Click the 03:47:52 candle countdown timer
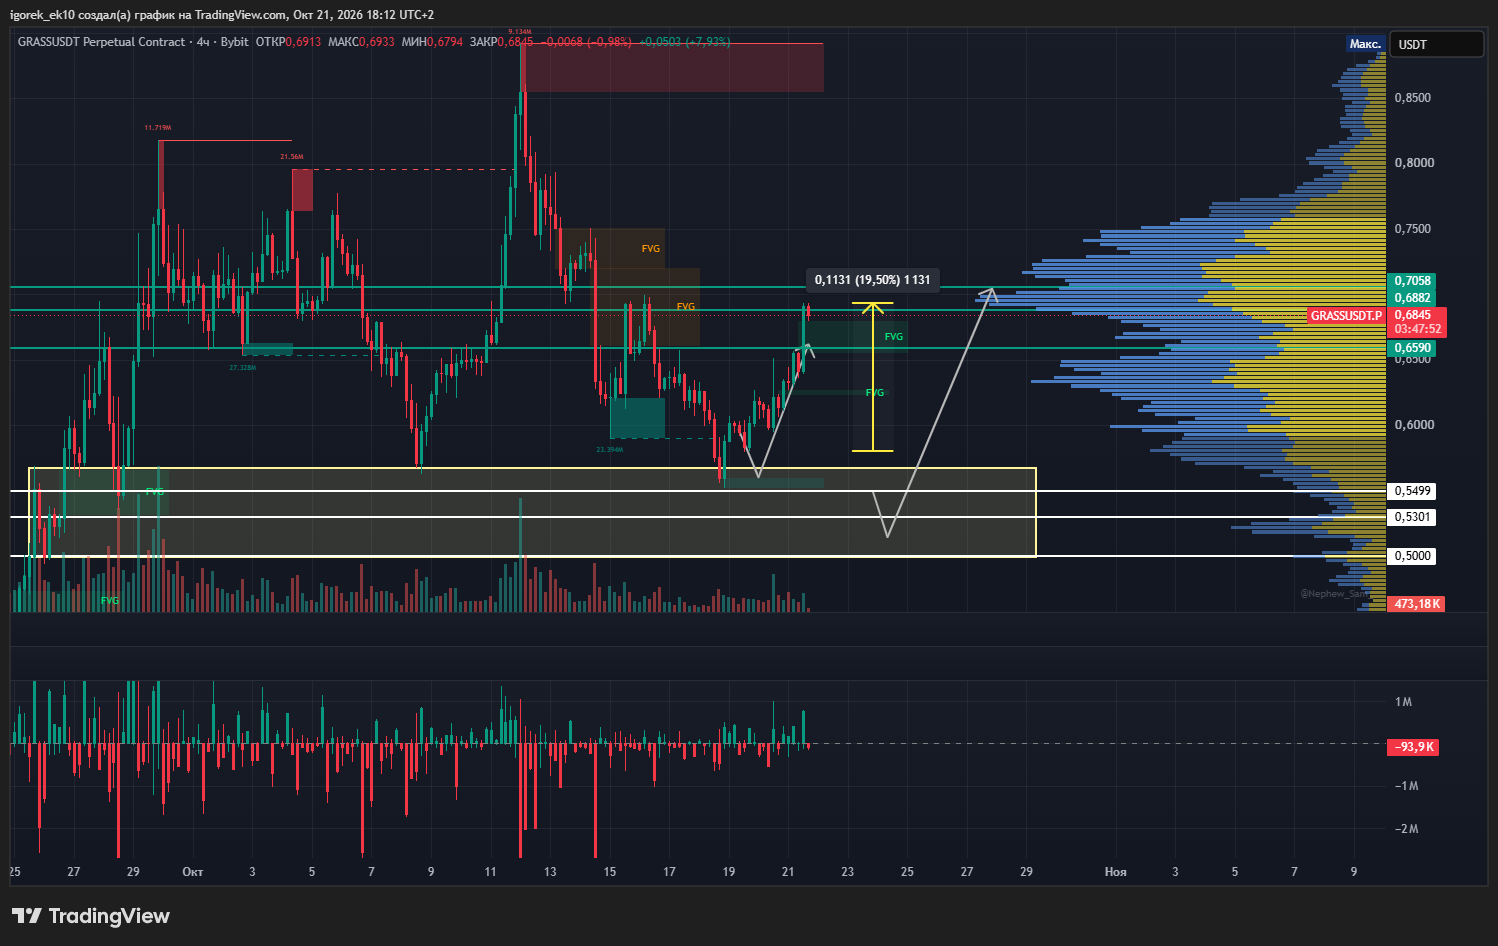 click(1418, 329)
